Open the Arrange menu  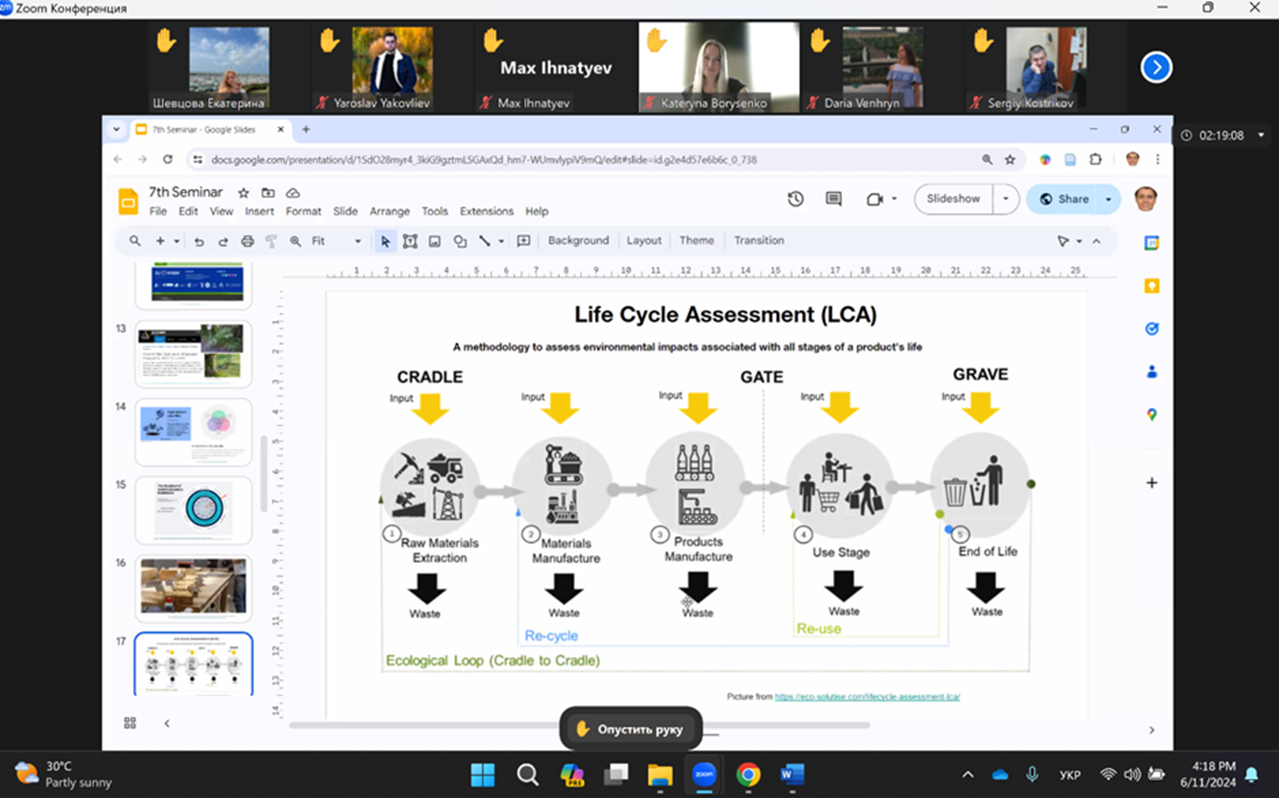[389, 212]
